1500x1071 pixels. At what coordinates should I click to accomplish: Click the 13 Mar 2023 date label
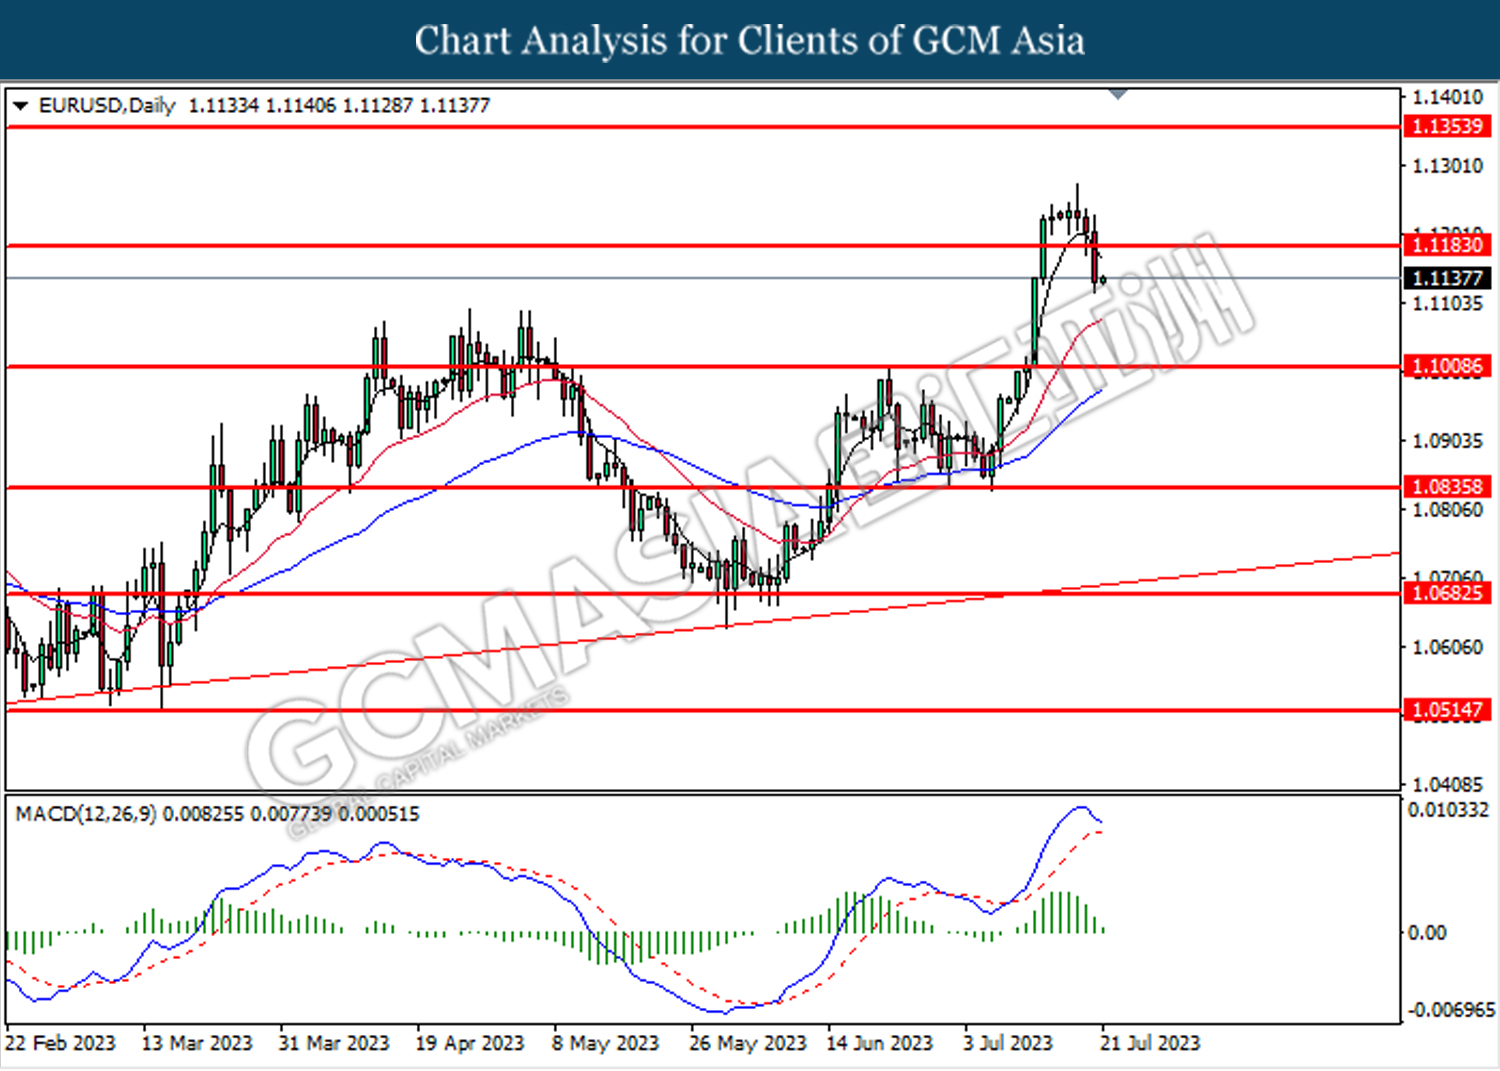coord(197,1043)
